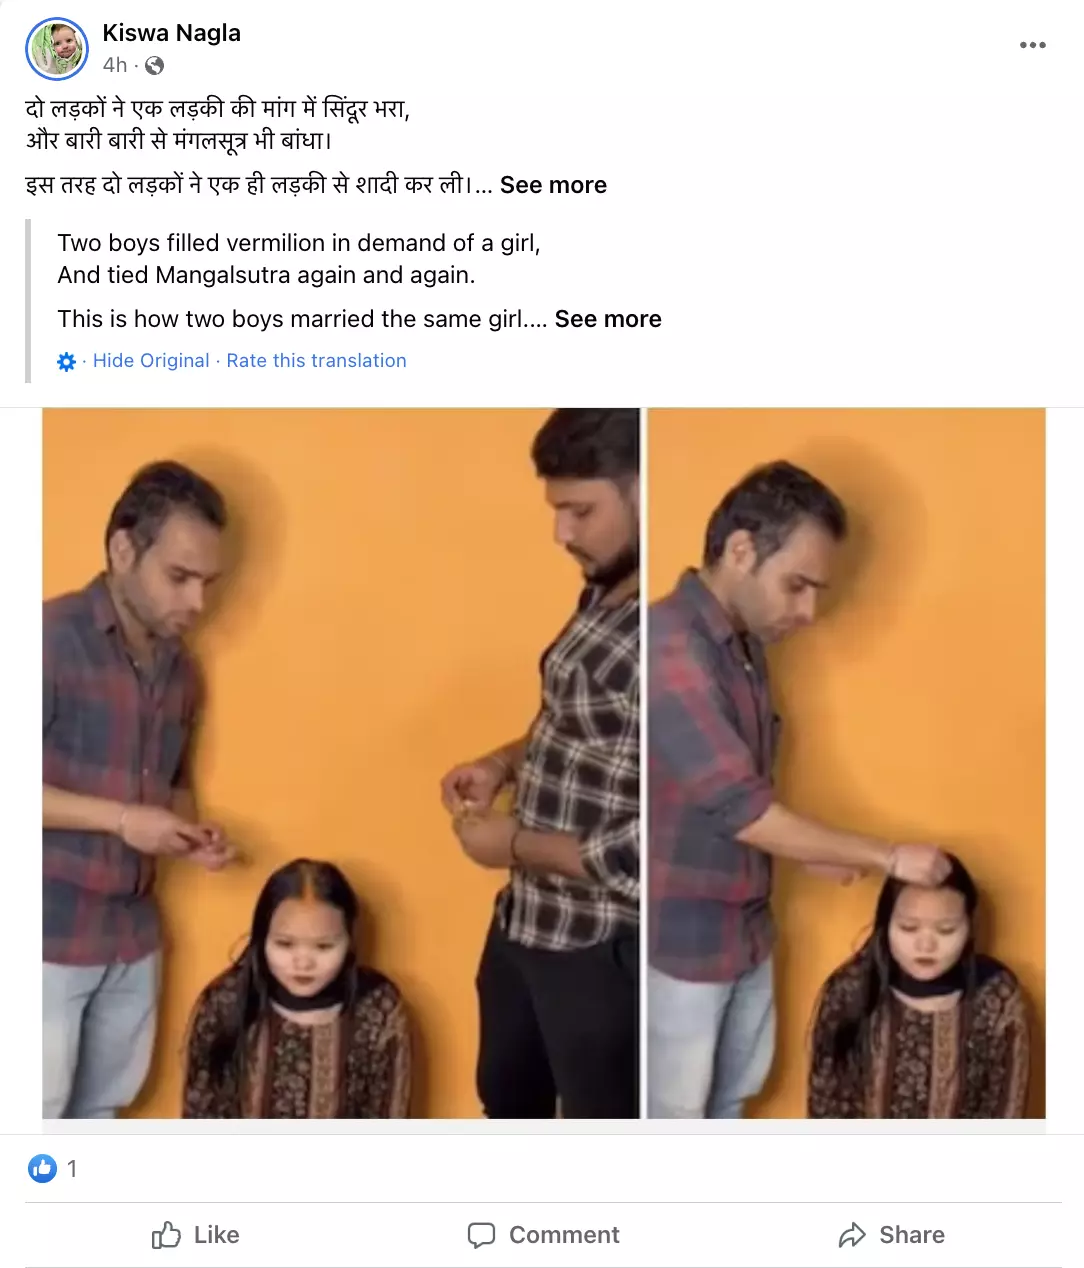Click the Comment speech bubble icon
The image size is (1084, 1268).
[481, 1235]
